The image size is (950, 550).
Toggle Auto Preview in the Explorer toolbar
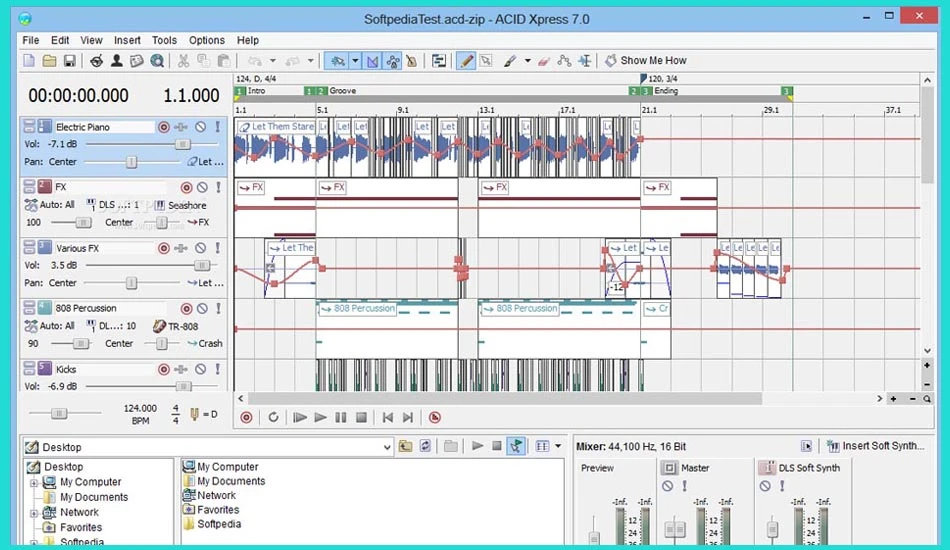pos(516,446)
